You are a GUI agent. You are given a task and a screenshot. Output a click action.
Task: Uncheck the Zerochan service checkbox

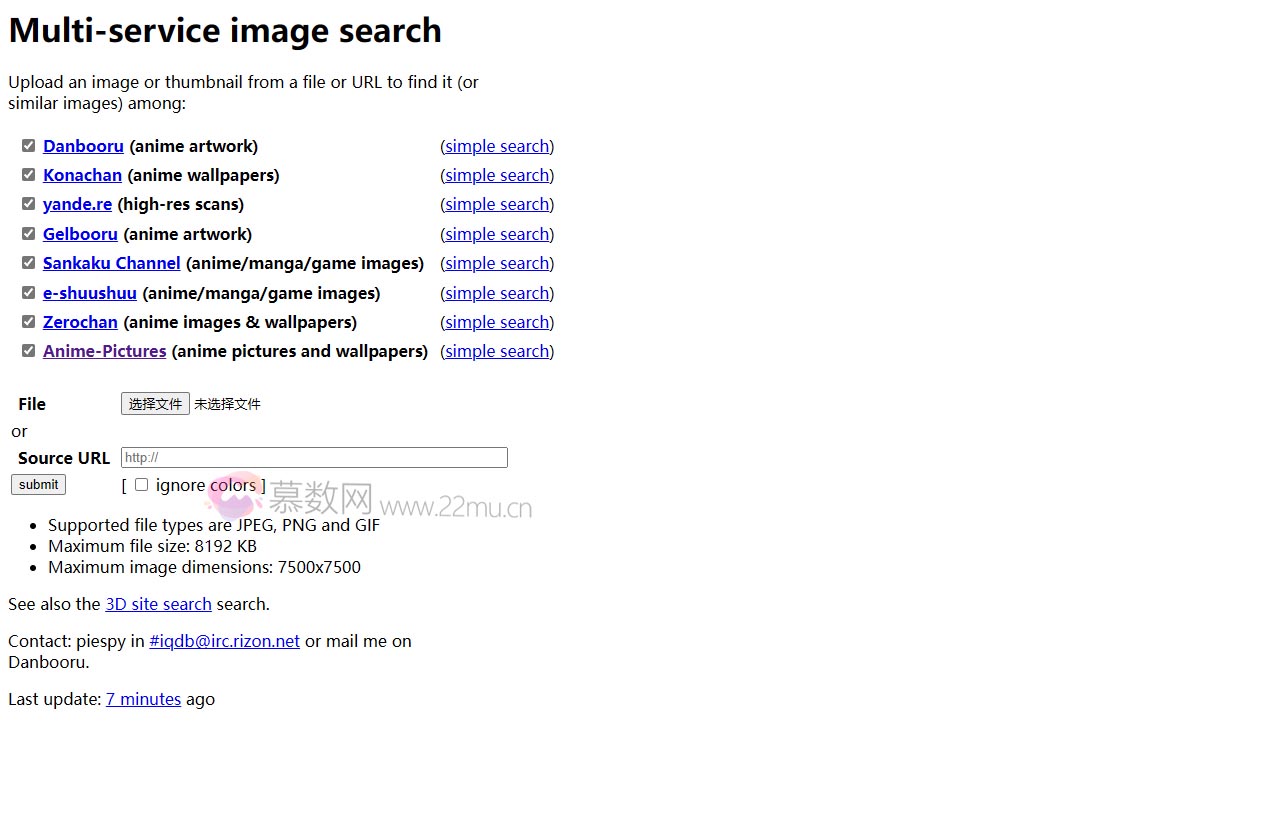point(29,322)
